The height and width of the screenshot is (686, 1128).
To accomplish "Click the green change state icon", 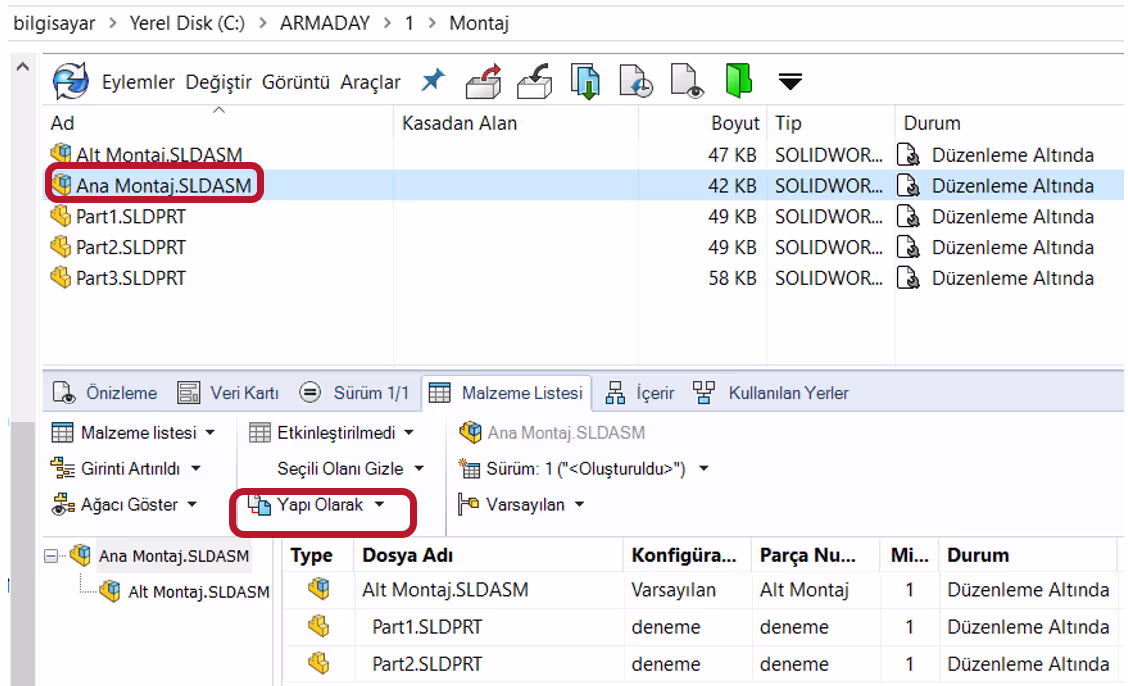I will [738, 80].
